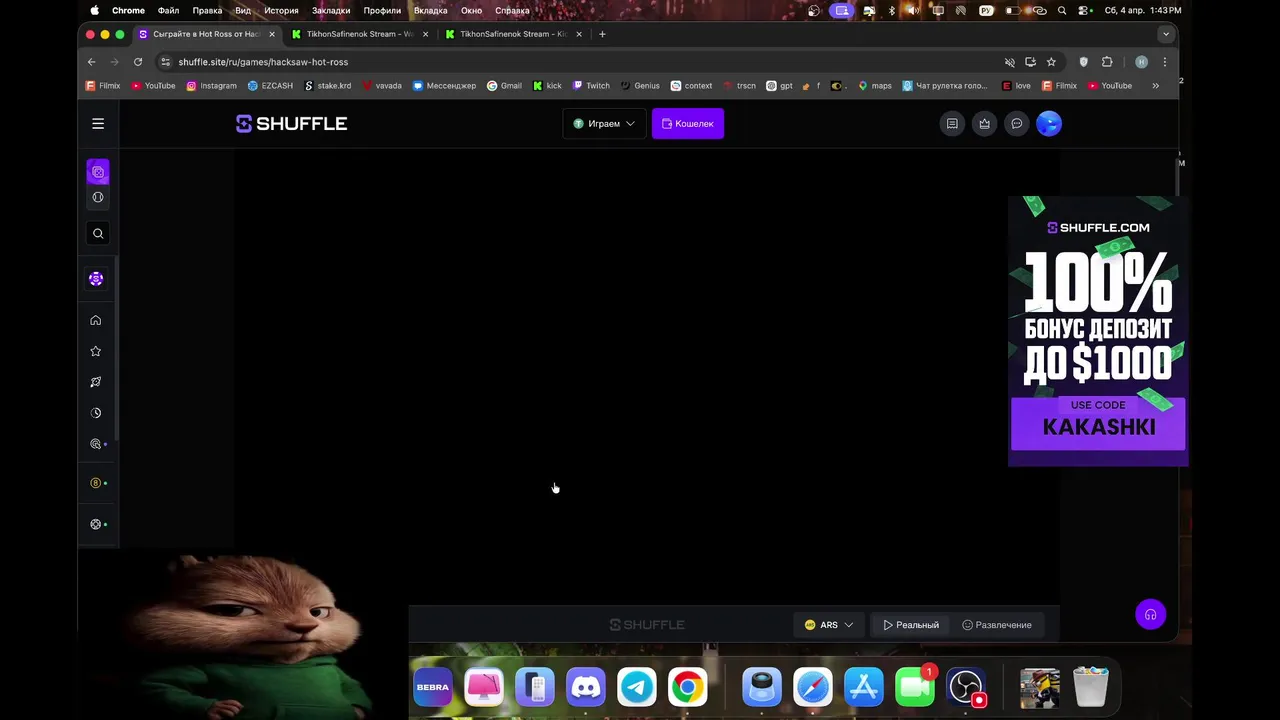Click the lifebuoy-style icon at sidebar bottom
1280x720 pixels.
coord(96,524)
